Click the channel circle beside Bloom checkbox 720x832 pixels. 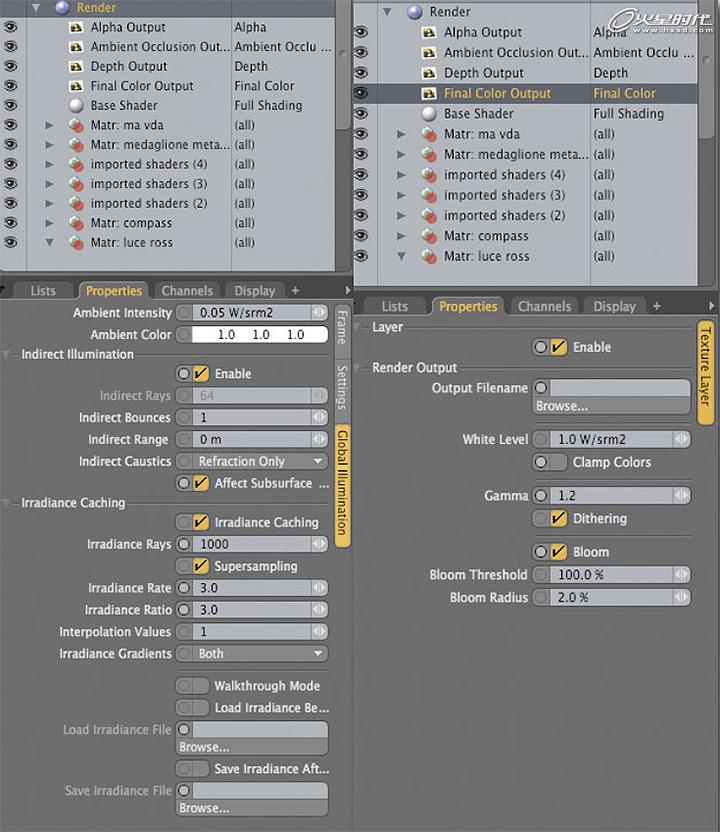(541, 552)
